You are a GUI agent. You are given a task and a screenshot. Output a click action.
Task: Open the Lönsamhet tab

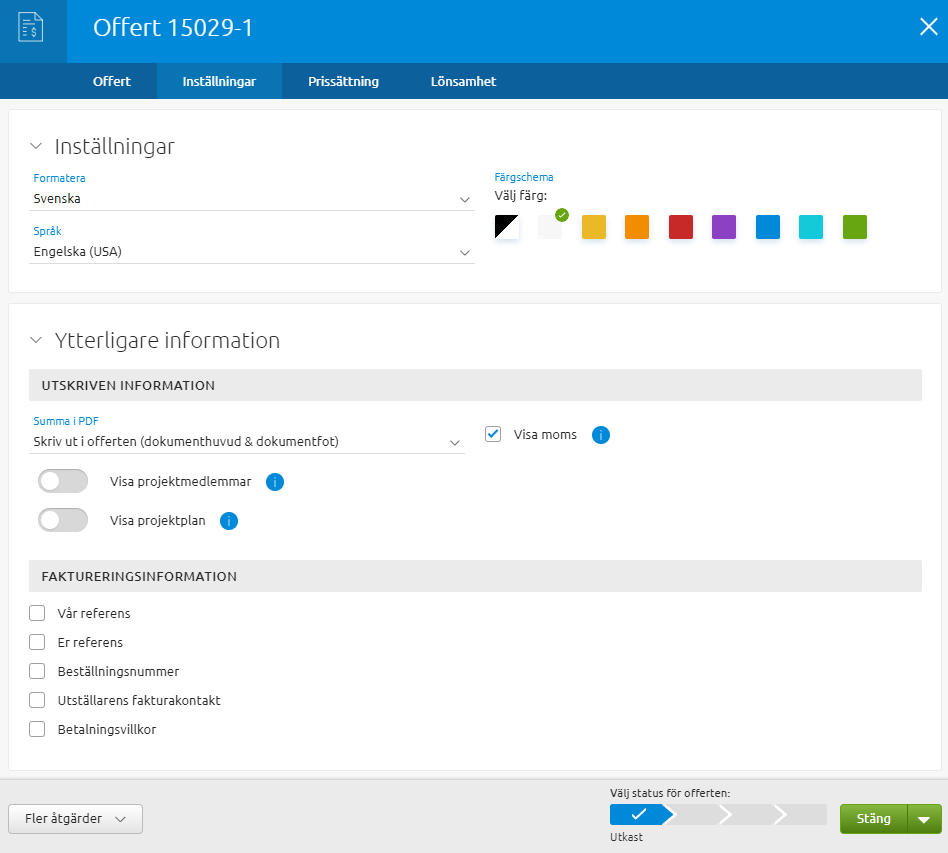463,82
